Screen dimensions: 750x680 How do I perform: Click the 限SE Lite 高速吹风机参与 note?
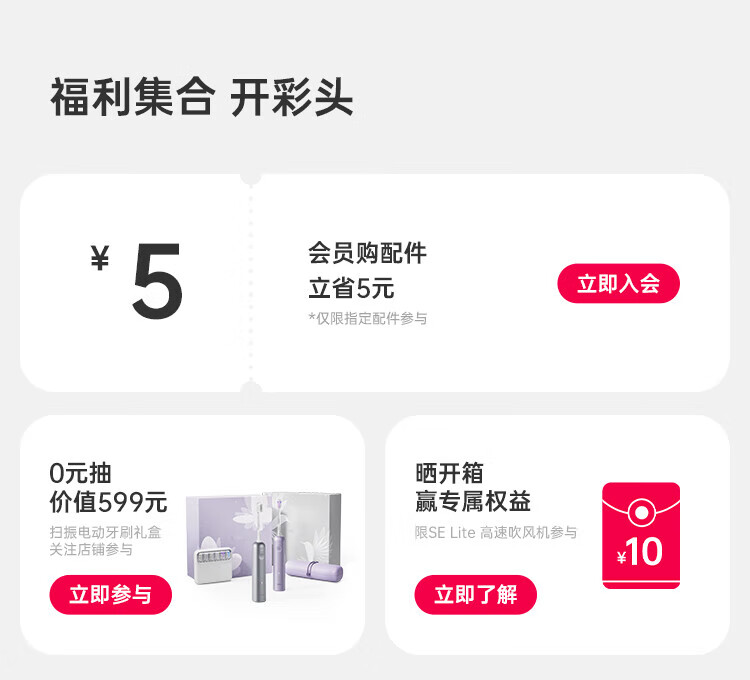point(495,532)
